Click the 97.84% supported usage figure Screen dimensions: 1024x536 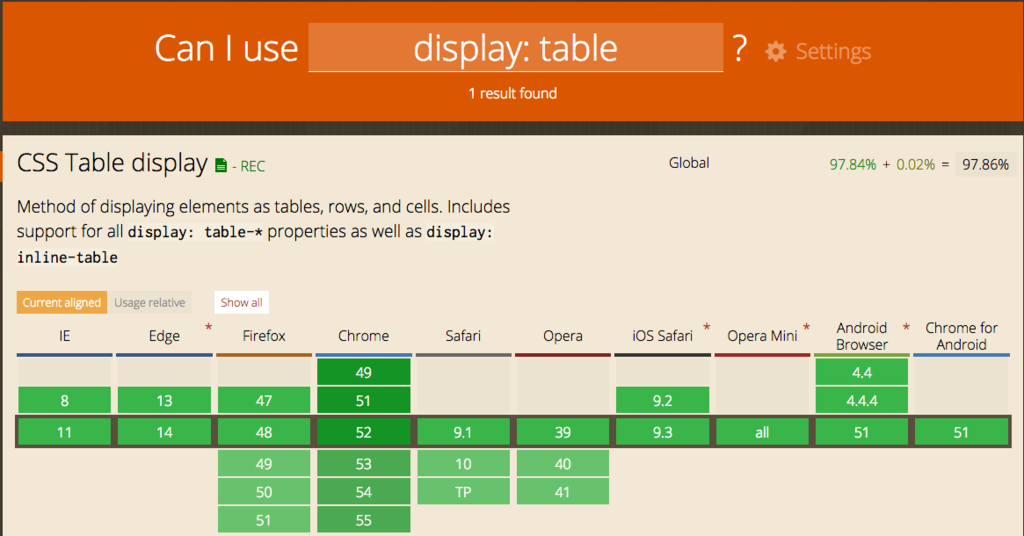pyautogui.click(x=852, y=165)
